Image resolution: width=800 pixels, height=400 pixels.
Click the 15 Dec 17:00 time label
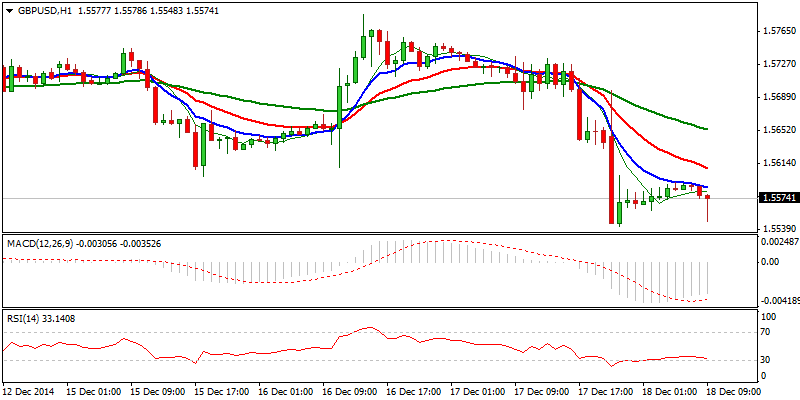[x=221, y=391]
